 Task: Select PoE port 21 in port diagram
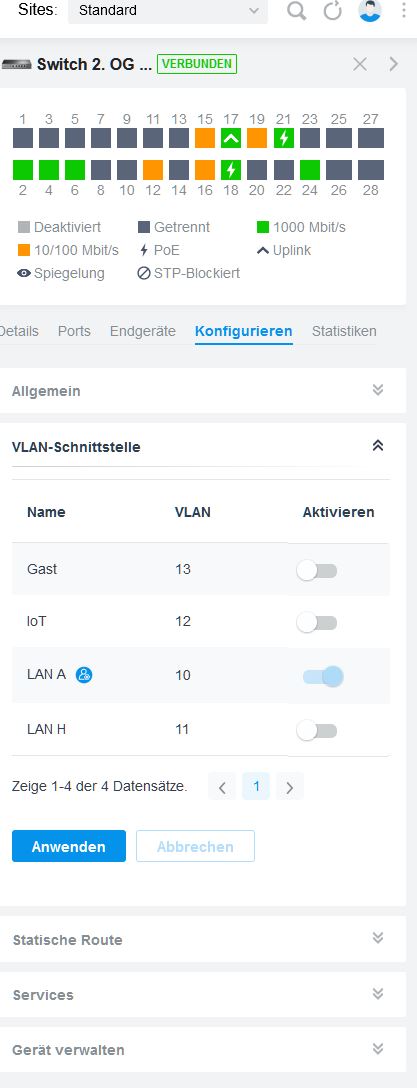point(284,138)
